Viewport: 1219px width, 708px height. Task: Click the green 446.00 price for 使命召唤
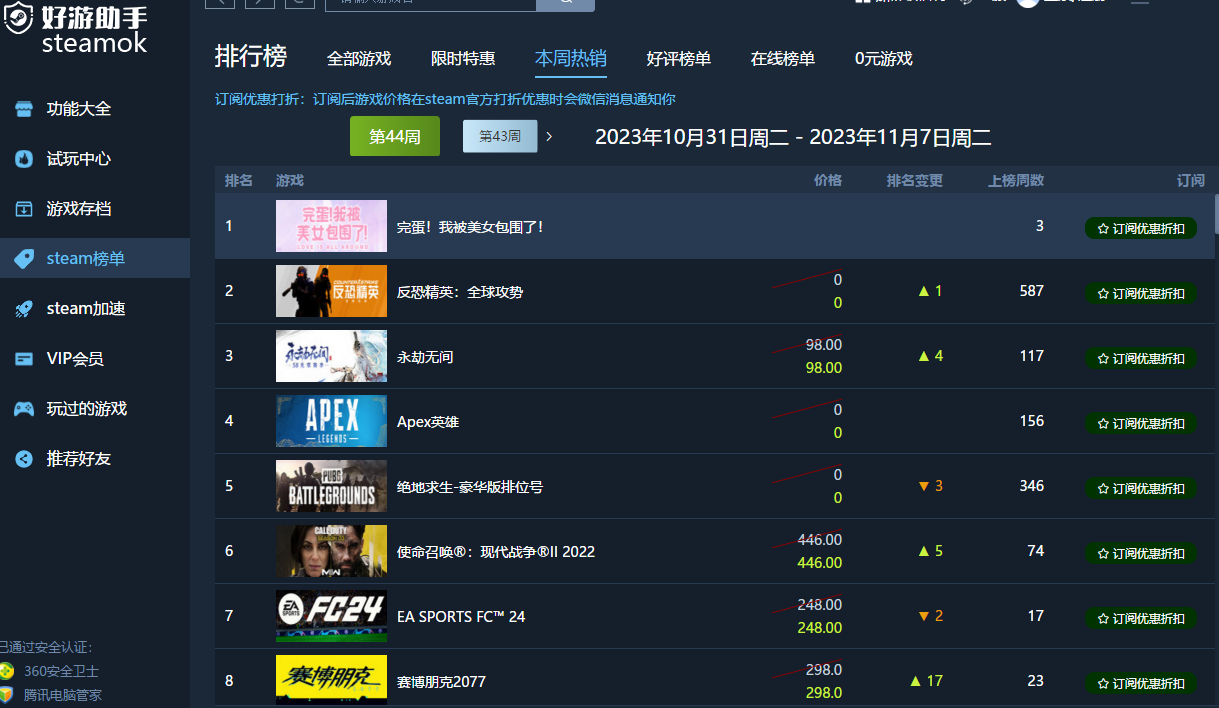click(820, 563)
